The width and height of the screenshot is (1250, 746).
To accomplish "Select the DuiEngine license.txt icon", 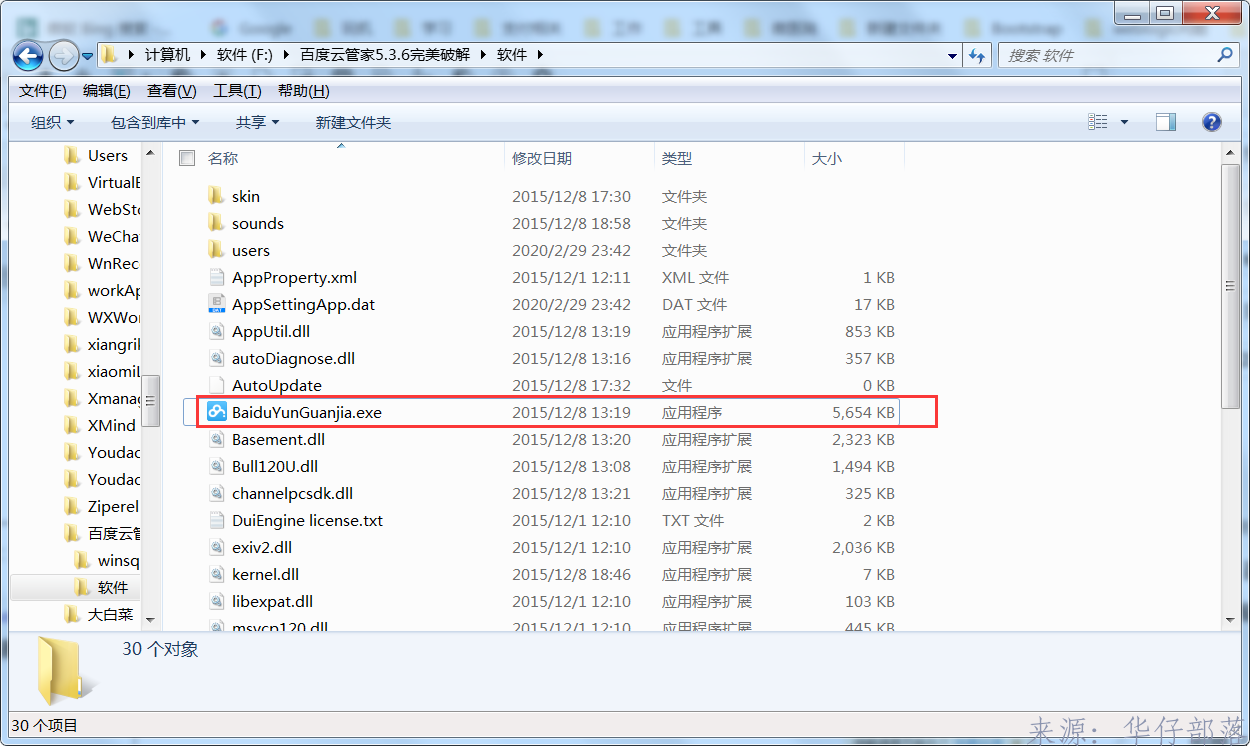I will pos(217,520).
